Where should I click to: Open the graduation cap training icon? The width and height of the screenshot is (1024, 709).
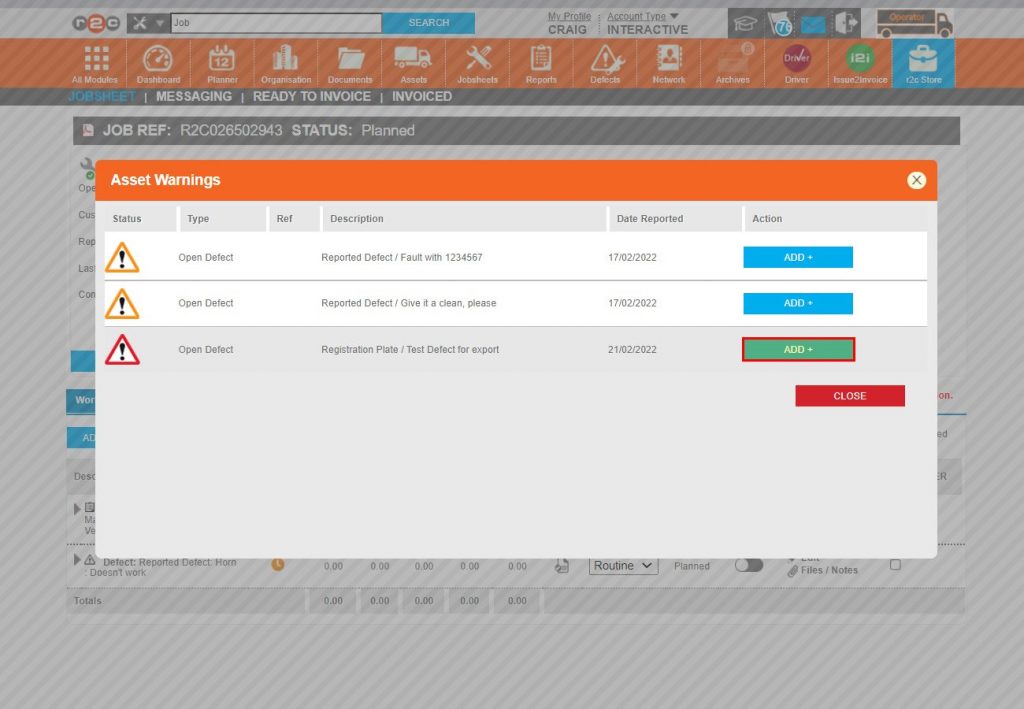(x=745, y=24)
